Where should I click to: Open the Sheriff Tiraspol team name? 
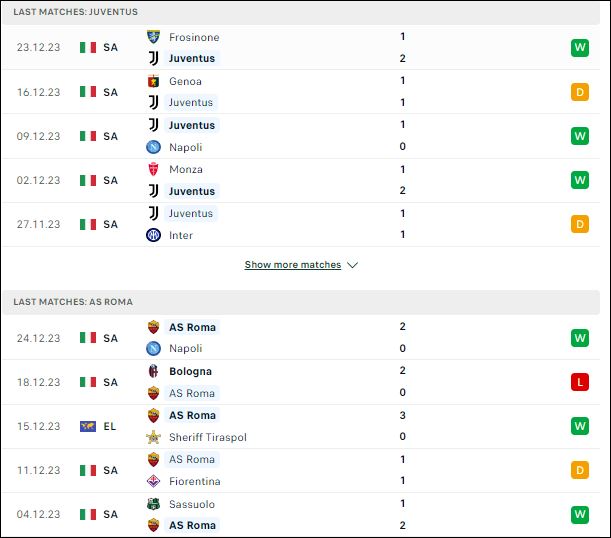pos(208,437)
